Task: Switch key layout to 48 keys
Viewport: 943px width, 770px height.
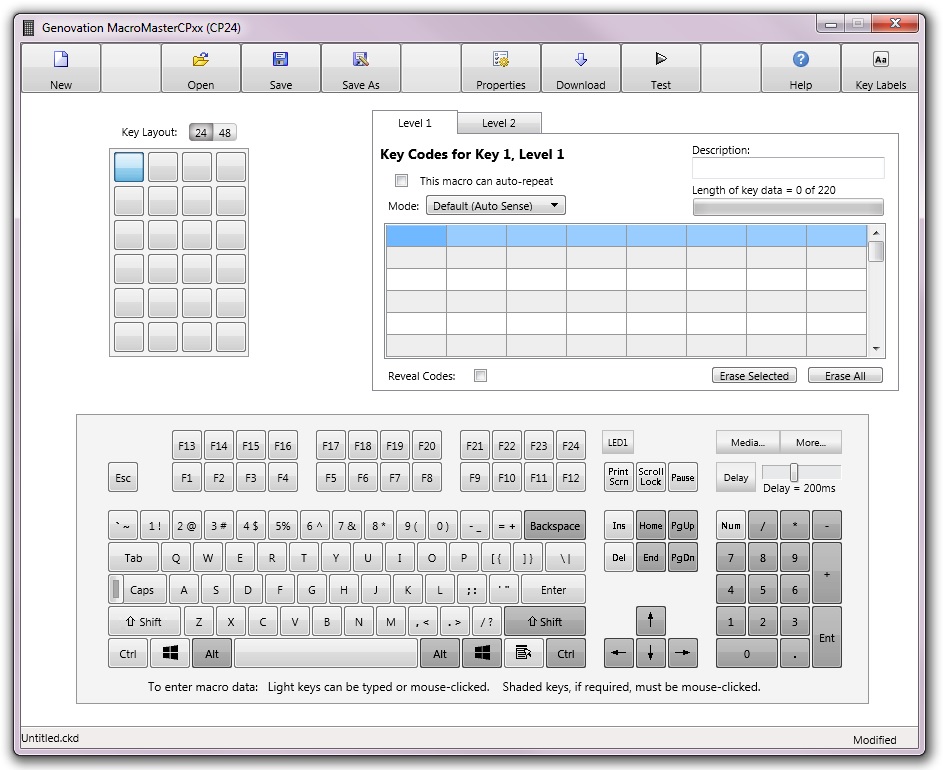Action: coord(225,133)
